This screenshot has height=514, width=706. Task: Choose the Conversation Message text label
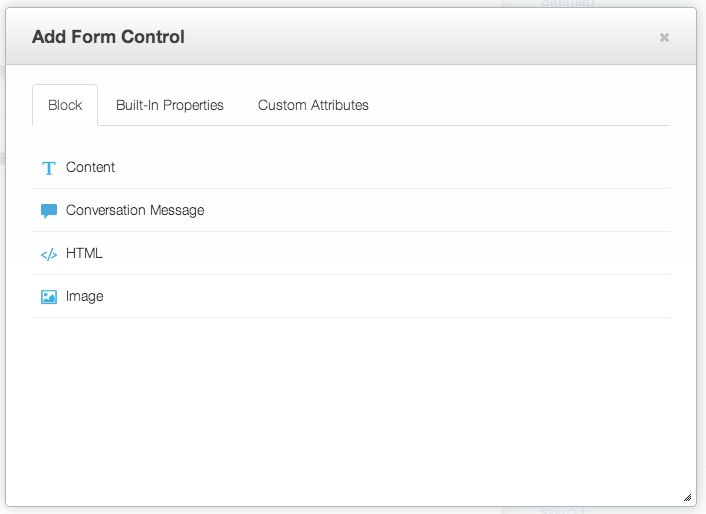135,210
